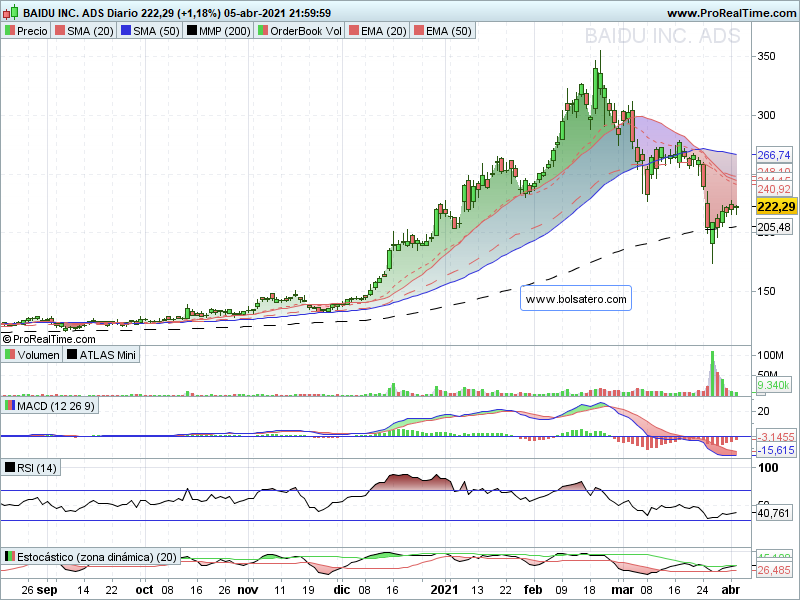Image resolution: width=800 pixels, height=600 pixels.
Task: Visit the www.ProRealTime.com link
Action: pos(731,13)
